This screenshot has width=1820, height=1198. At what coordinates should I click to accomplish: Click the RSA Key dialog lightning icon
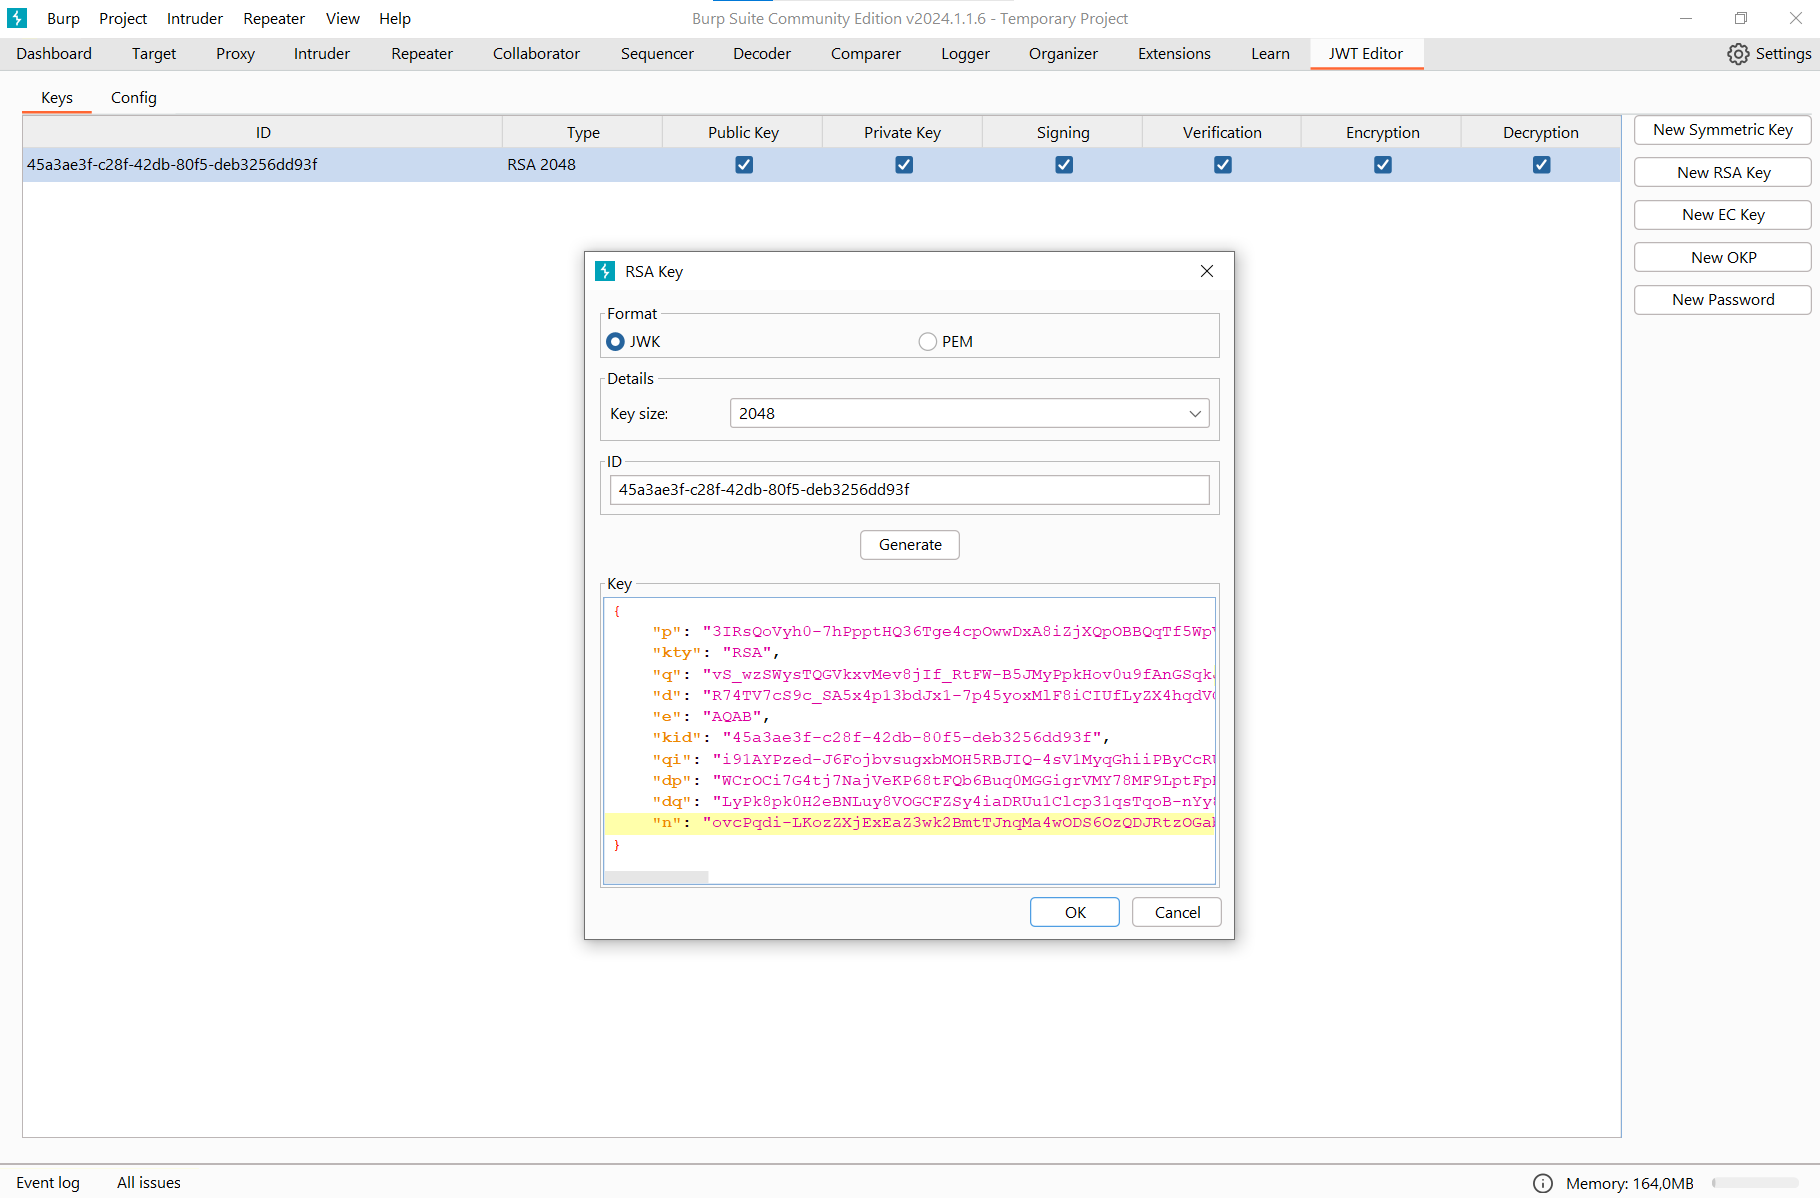pos(605,271)
